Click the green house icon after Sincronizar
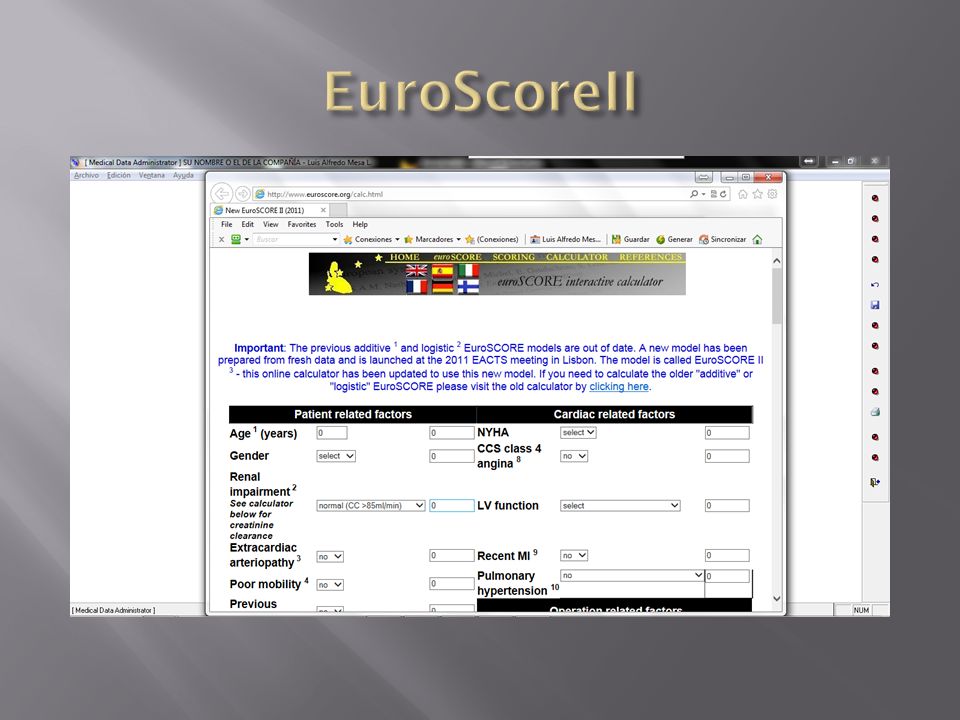The image size is (960, 720). coord(757,239)
